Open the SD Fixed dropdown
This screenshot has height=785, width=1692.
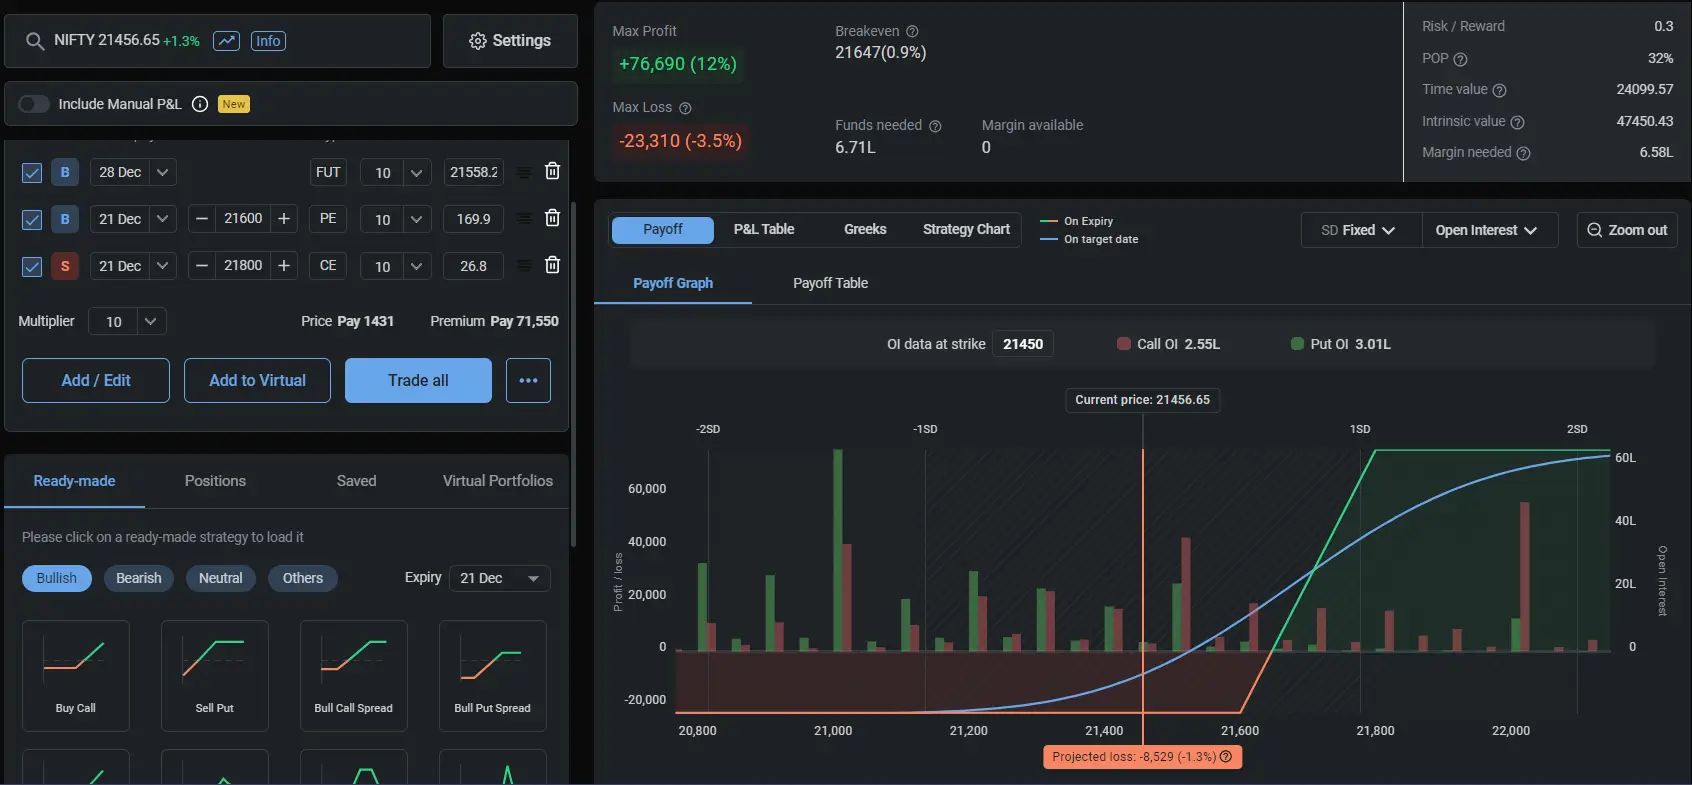tap(1361, 230)
